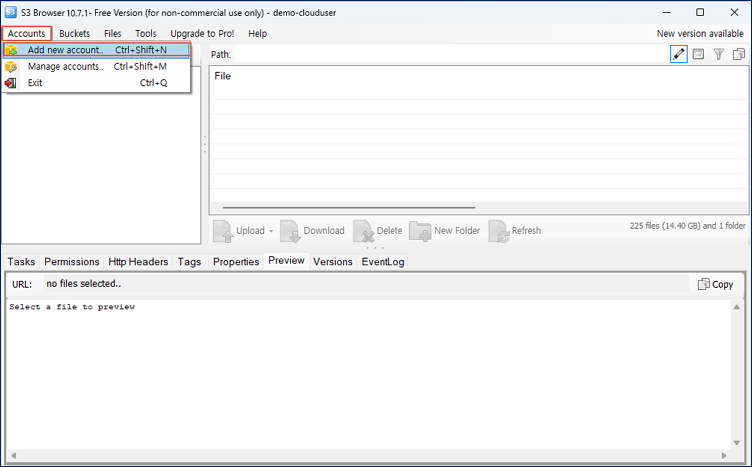This screenshot has width=752, height=467.
Task: Open the Http Headers tab
Action: [138, 262]
